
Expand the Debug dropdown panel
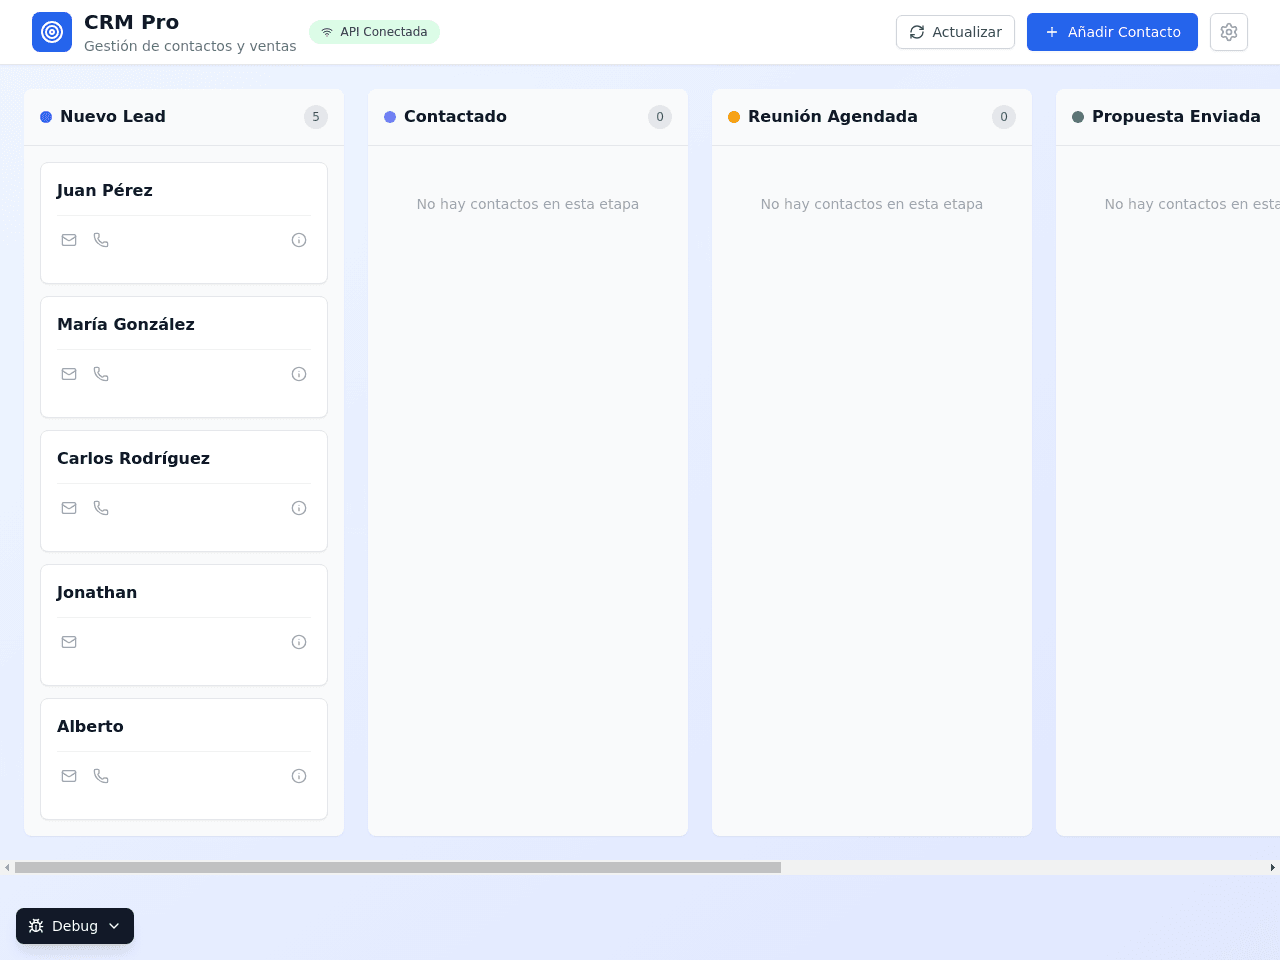pos(75,926)
